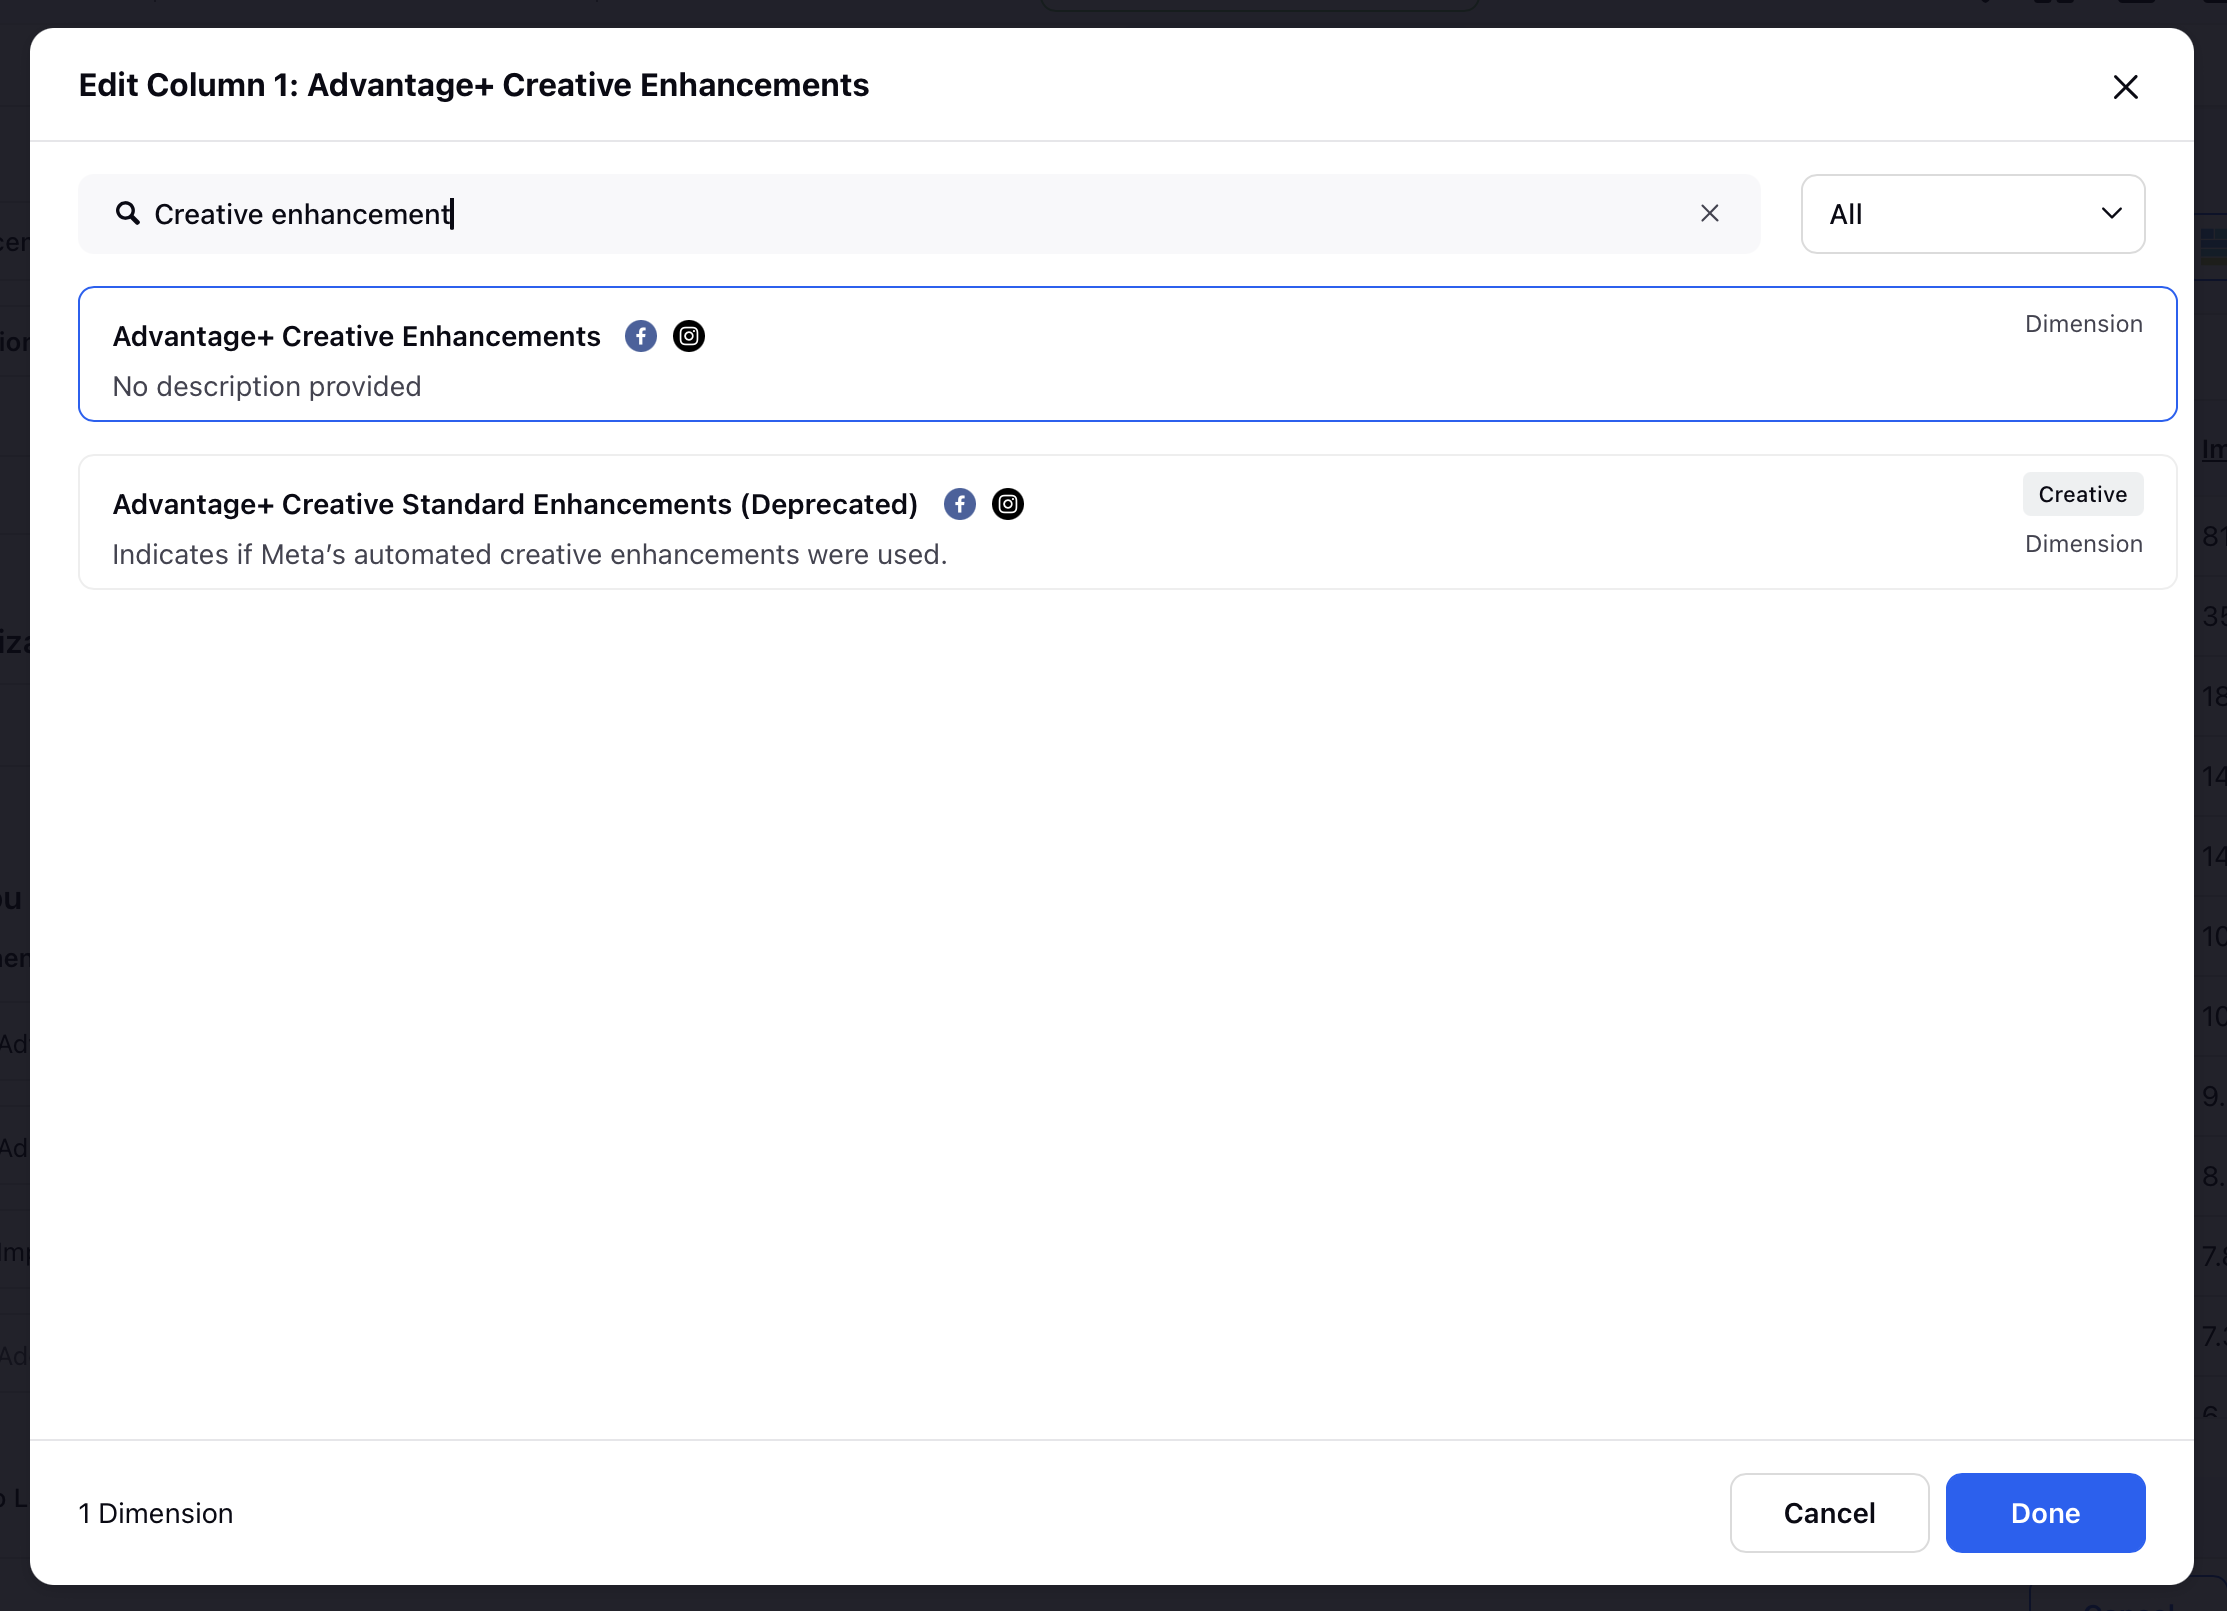Click the Edit Column 1 dialog title
Screen dimensions: 2227x1611
click(474, 85)
